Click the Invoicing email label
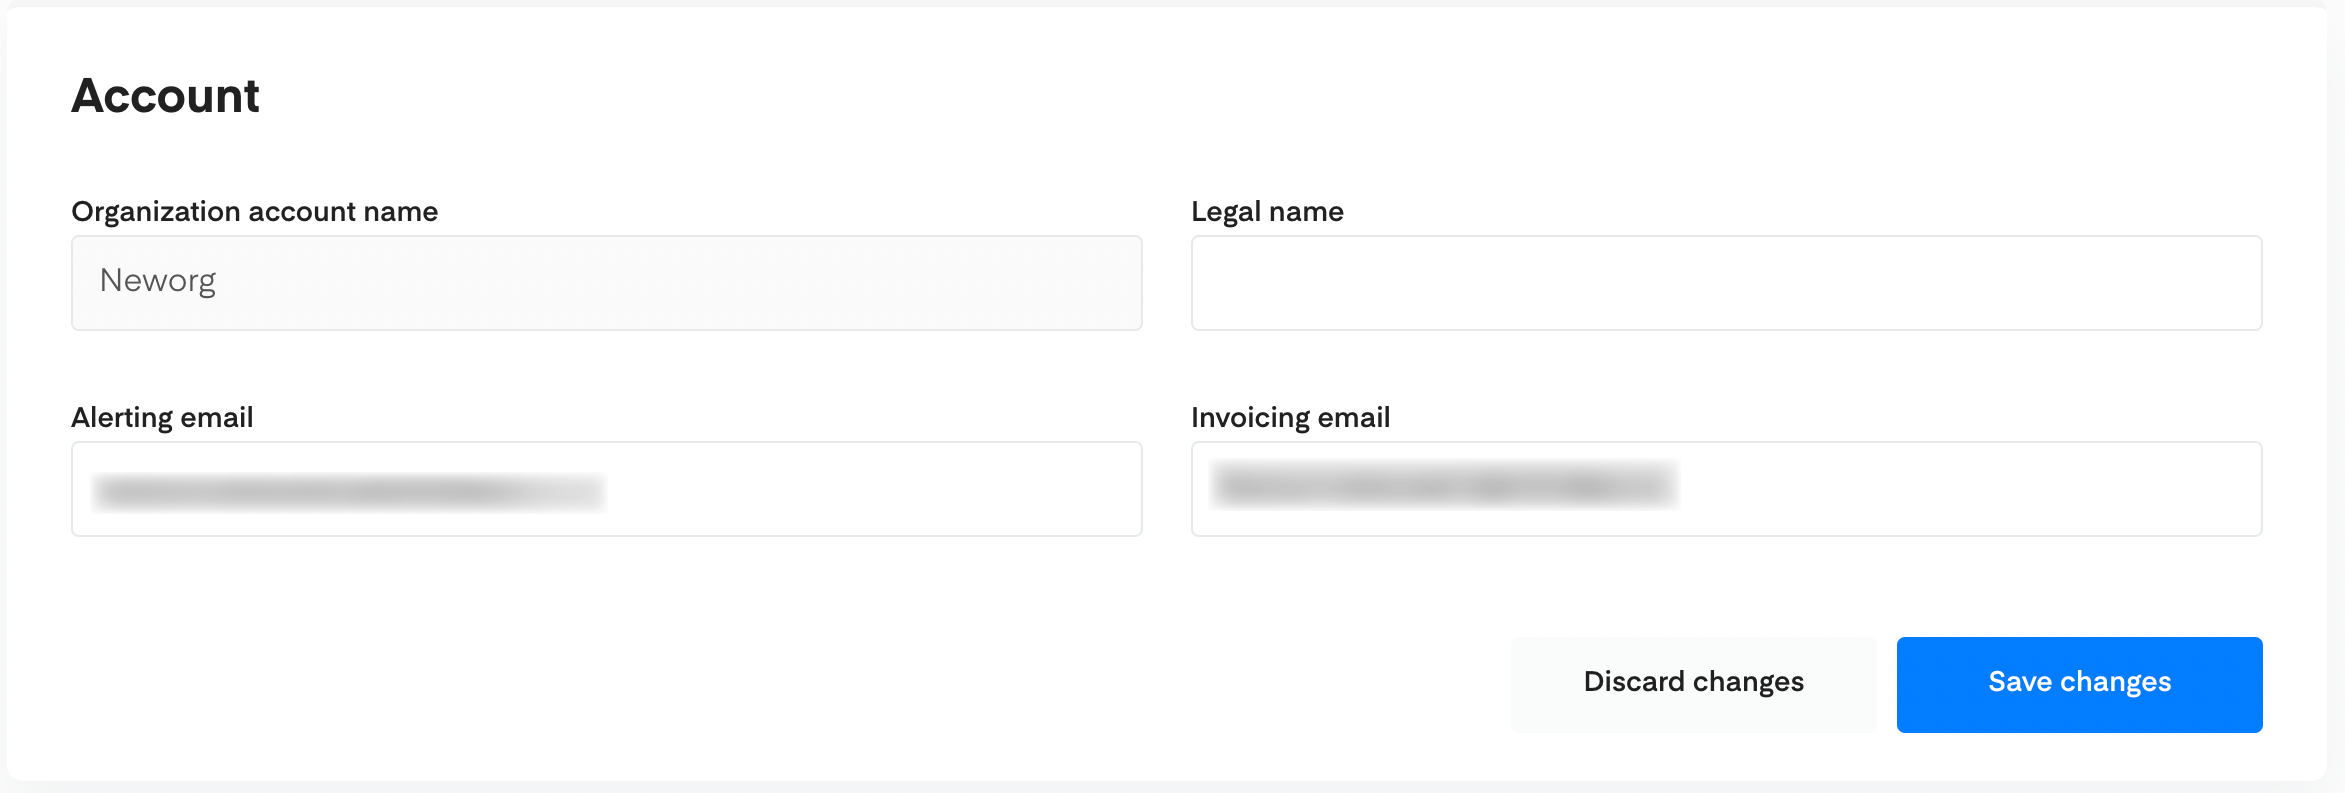Screen dimensions: 2345x793 [x=1290, y=418]
